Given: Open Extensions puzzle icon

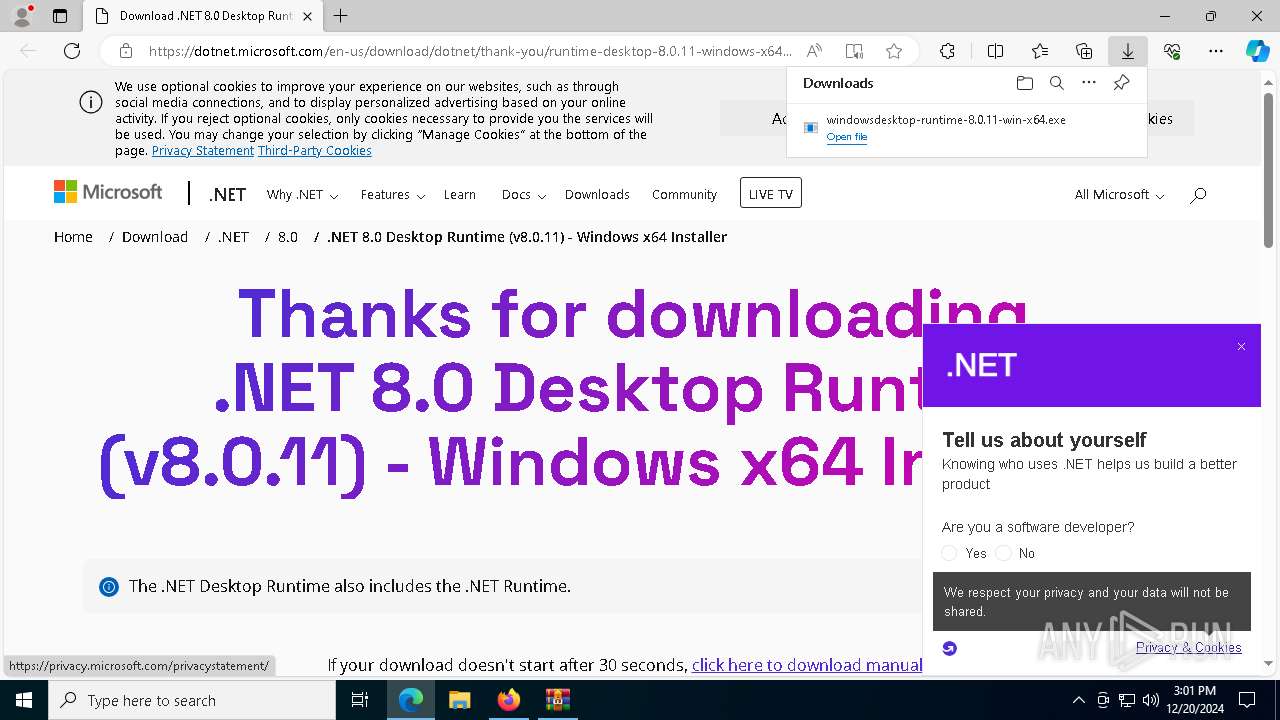Looking at the screenshot, I should (947, 51).
